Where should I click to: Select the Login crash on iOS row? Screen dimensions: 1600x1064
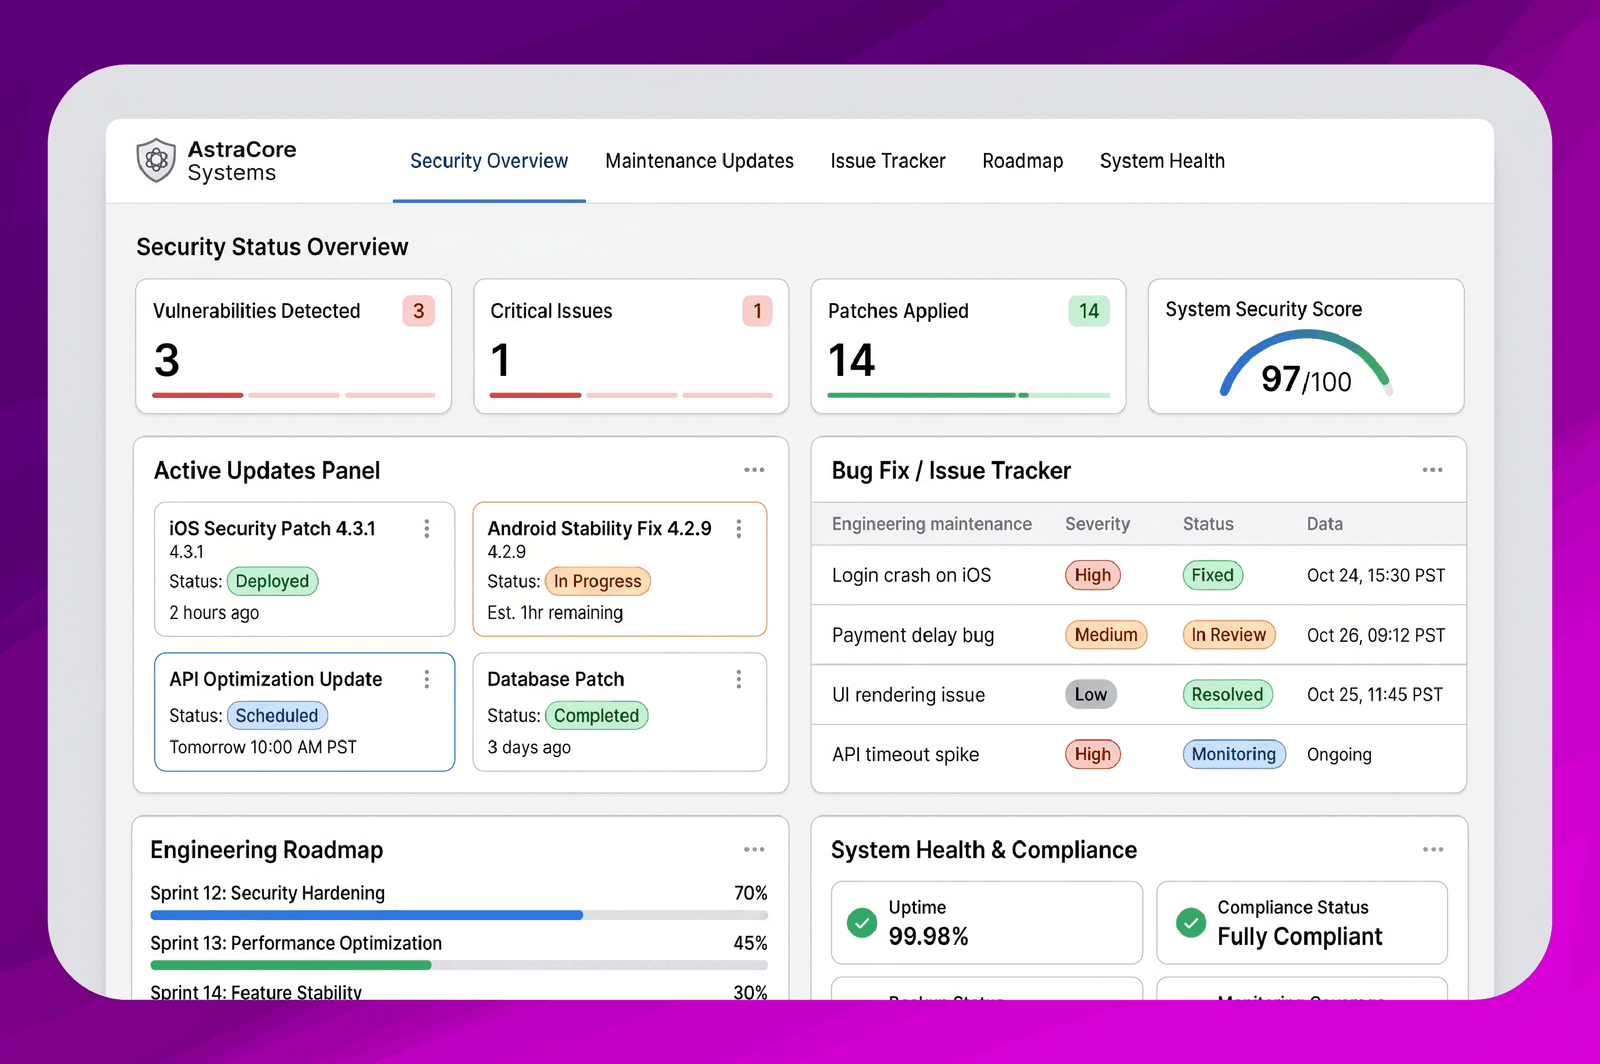[1138, 575]
